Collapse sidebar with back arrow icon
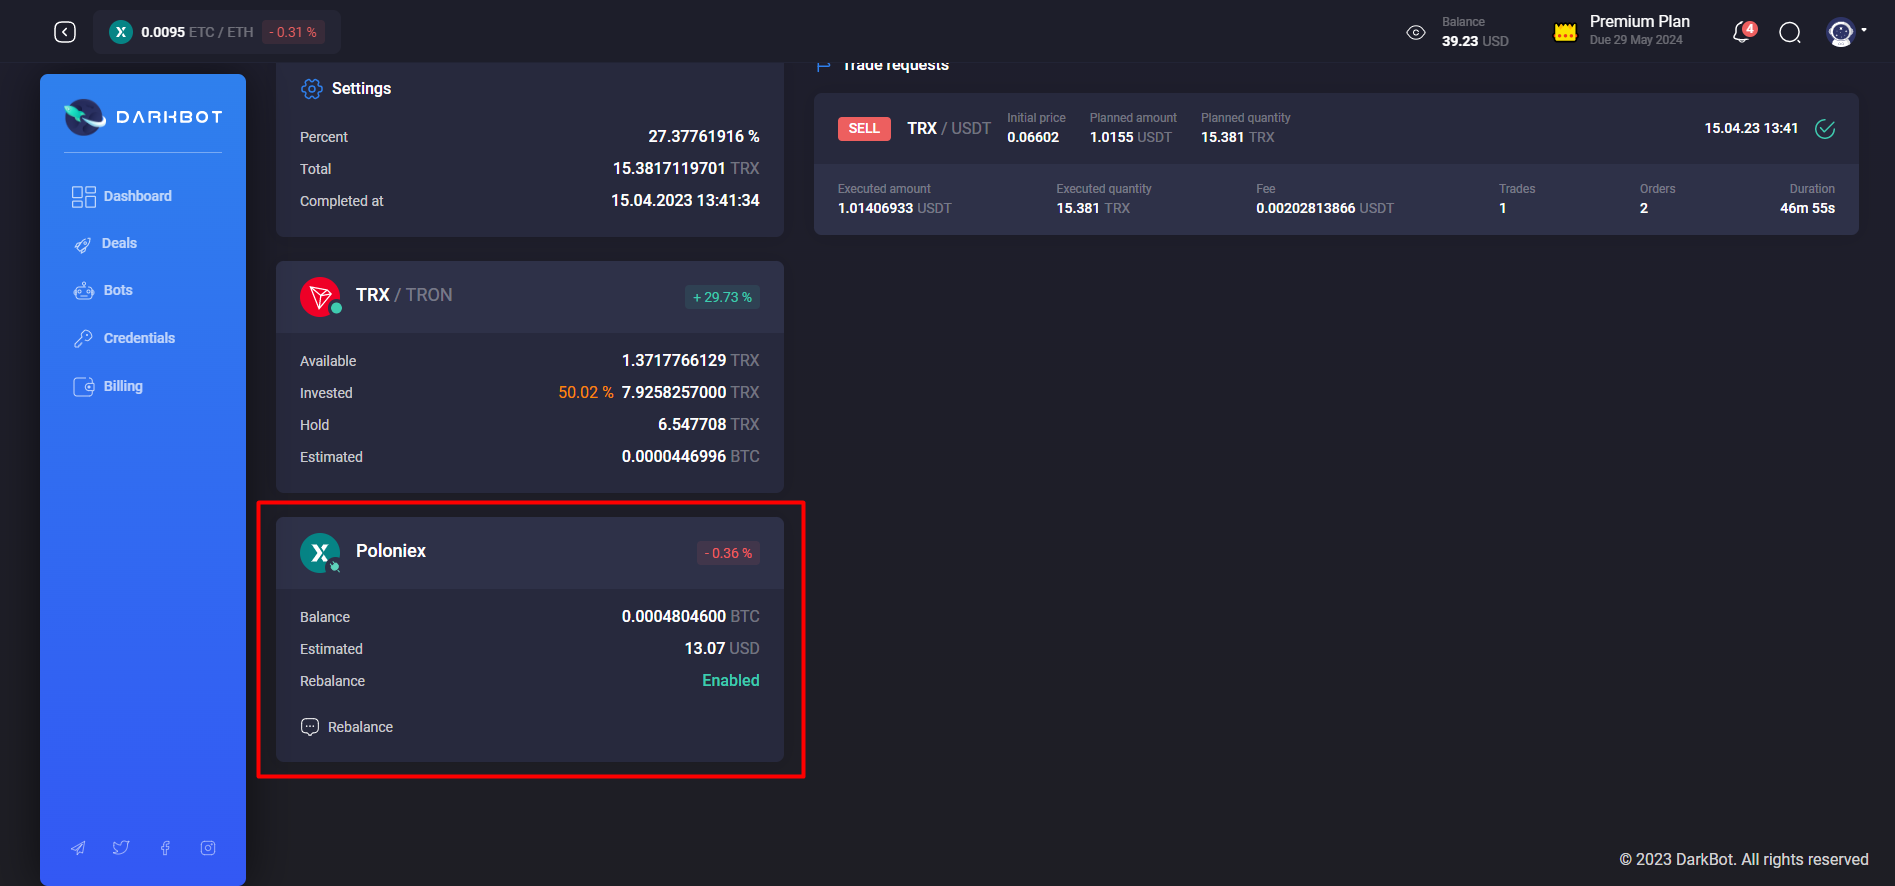1895x886 pixels. tap(65, 32)
